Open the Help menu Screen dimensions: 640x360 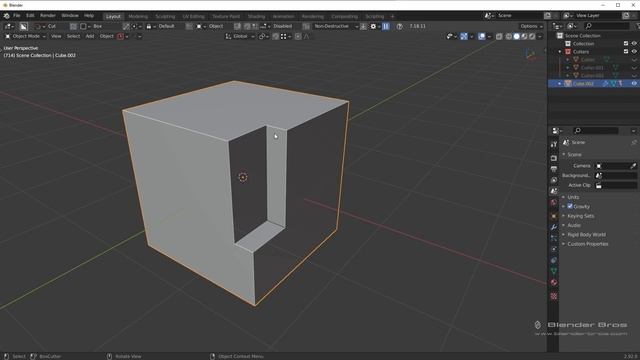pyautogui.click(x=89, y=16)
